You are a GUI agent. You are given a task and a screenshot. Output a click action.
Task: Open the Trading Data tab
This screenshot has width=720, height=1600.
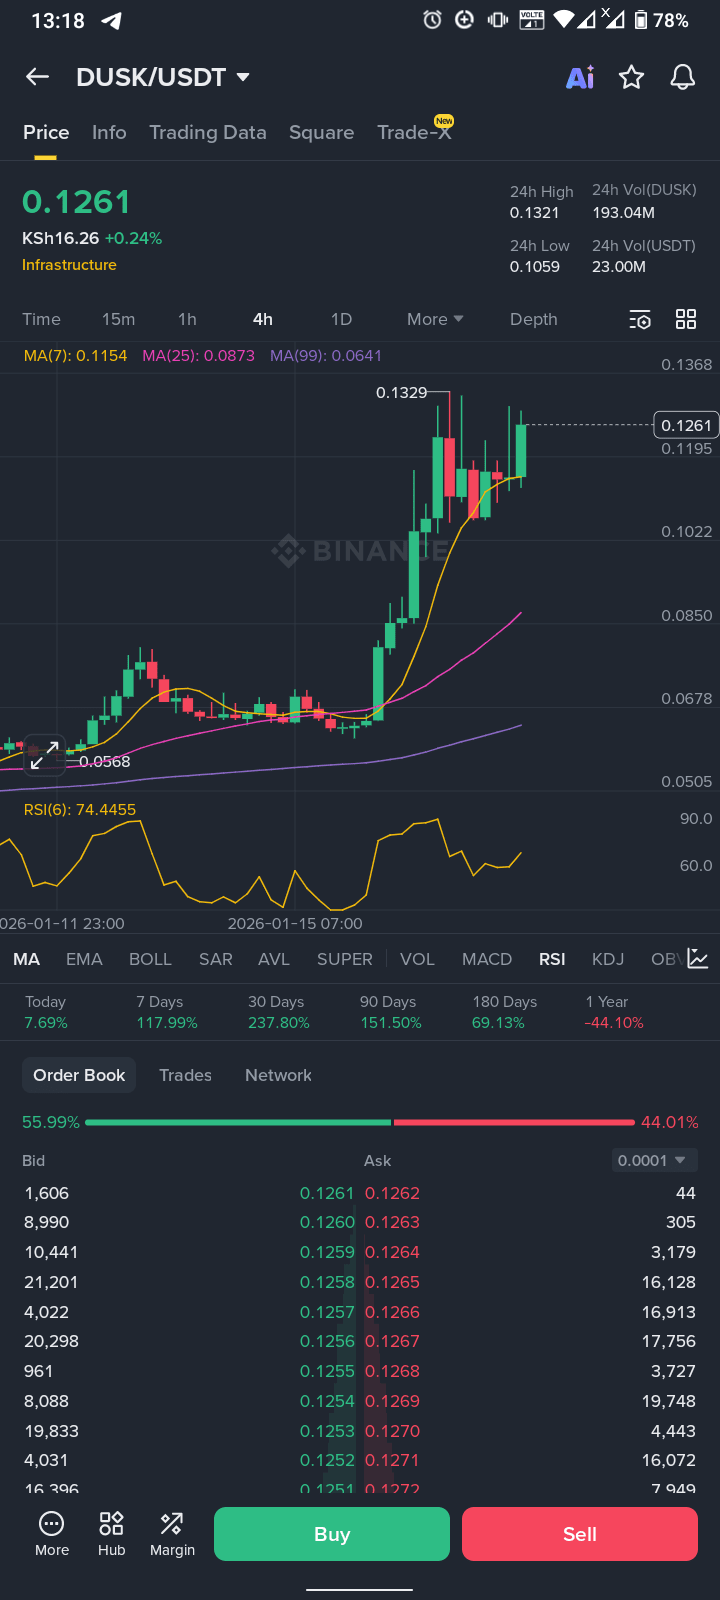click(x=208, y=132)
